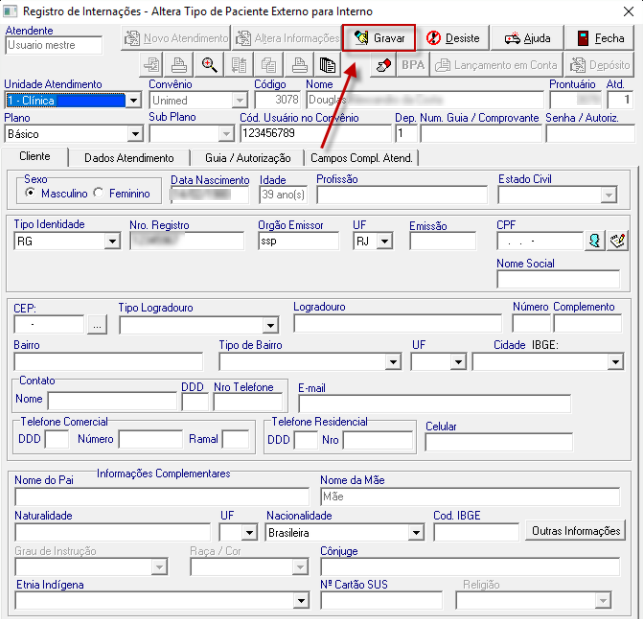Screen dimensions: 643x619
Task: Click the Senha / Autoriz. input field
Action: (x=590, y=134)
